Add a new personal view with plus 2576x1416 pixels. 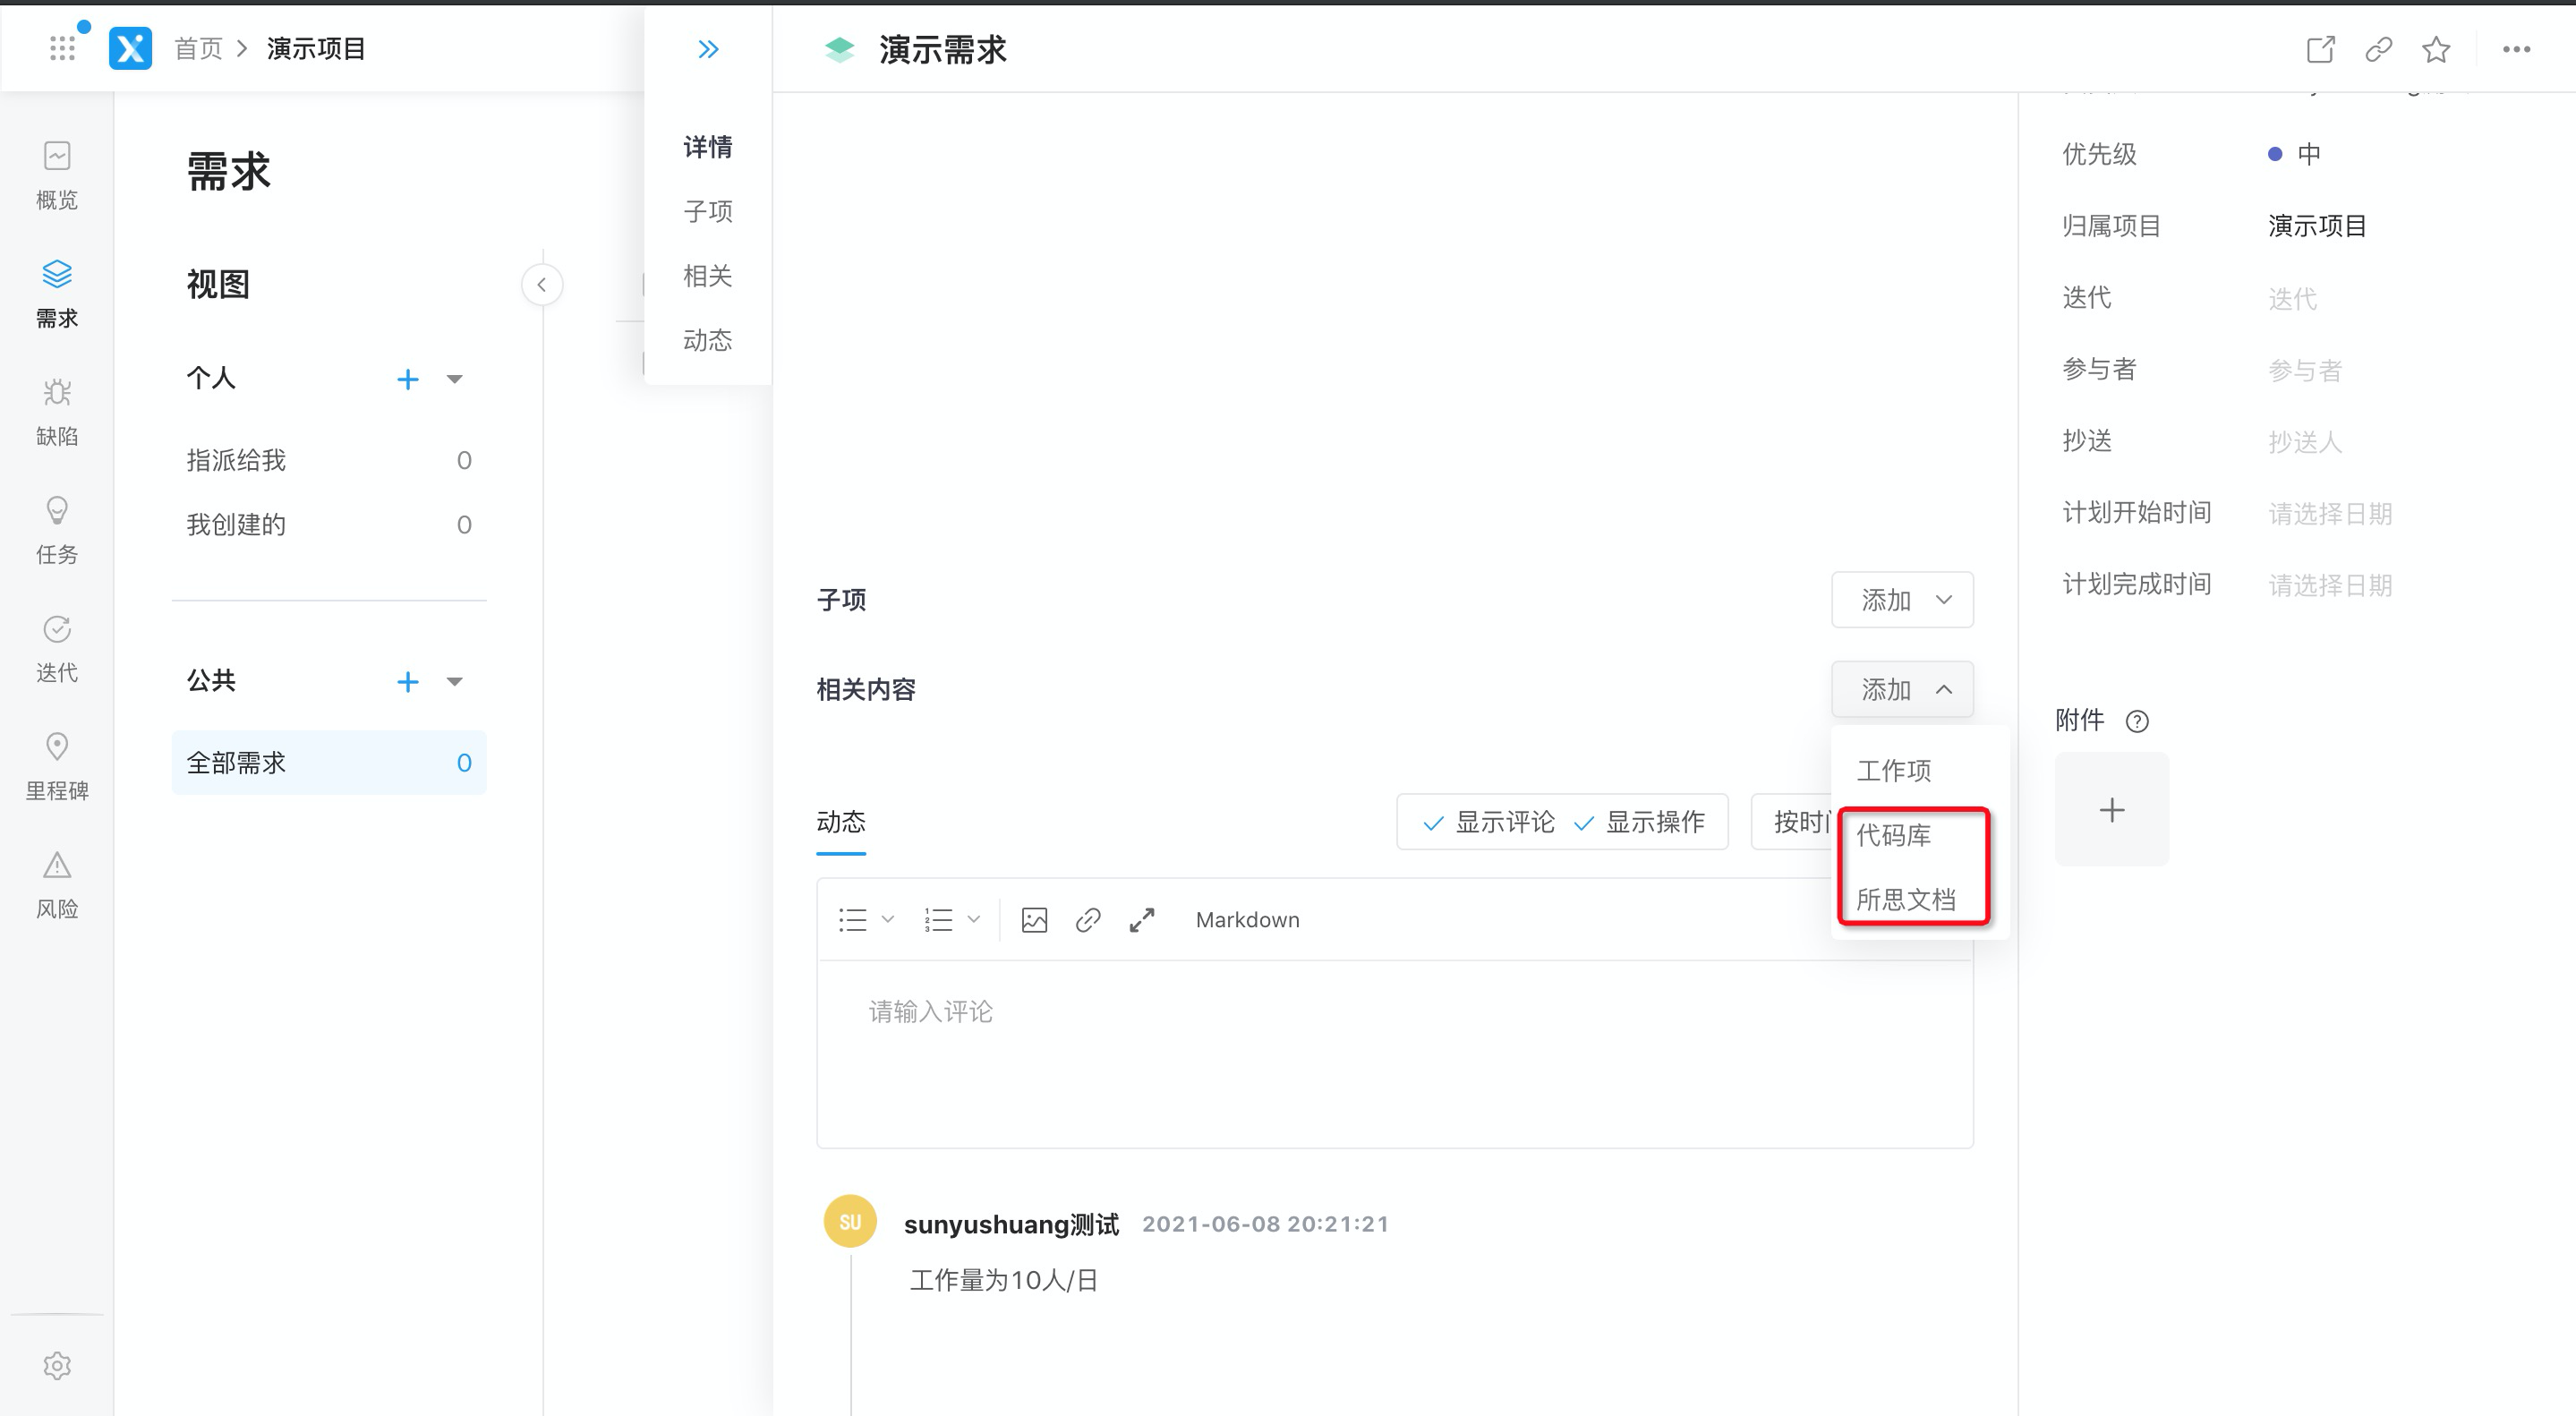click(407, 379)
